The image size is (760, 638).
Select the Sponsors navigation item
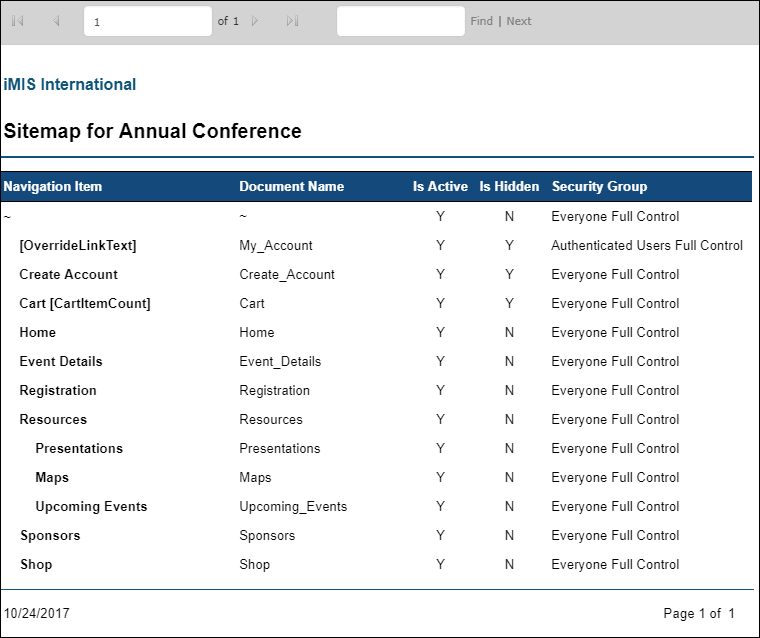[x=50, y=536]
